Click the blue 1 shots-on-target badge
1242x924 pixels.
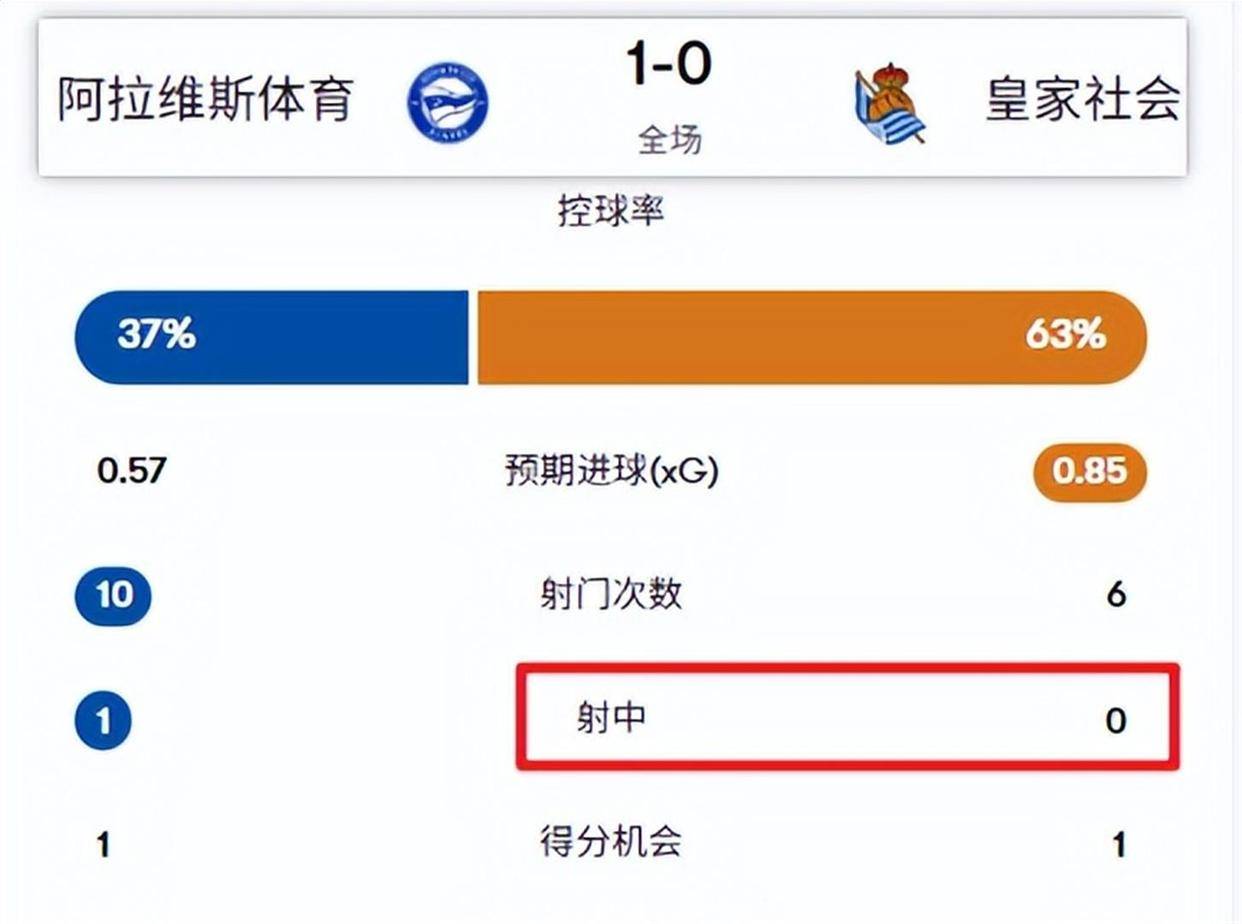103,720
